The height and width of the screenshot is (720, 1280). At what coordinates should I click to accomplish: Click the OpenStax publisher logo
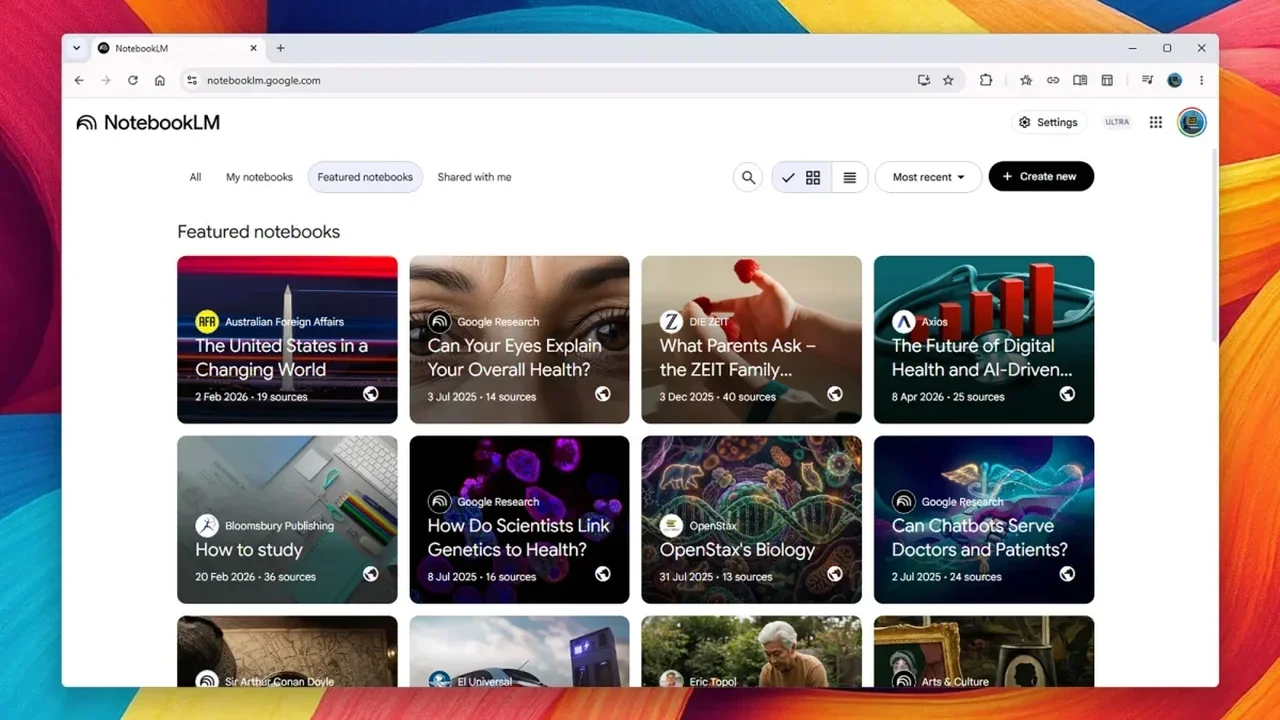point(671,526)
